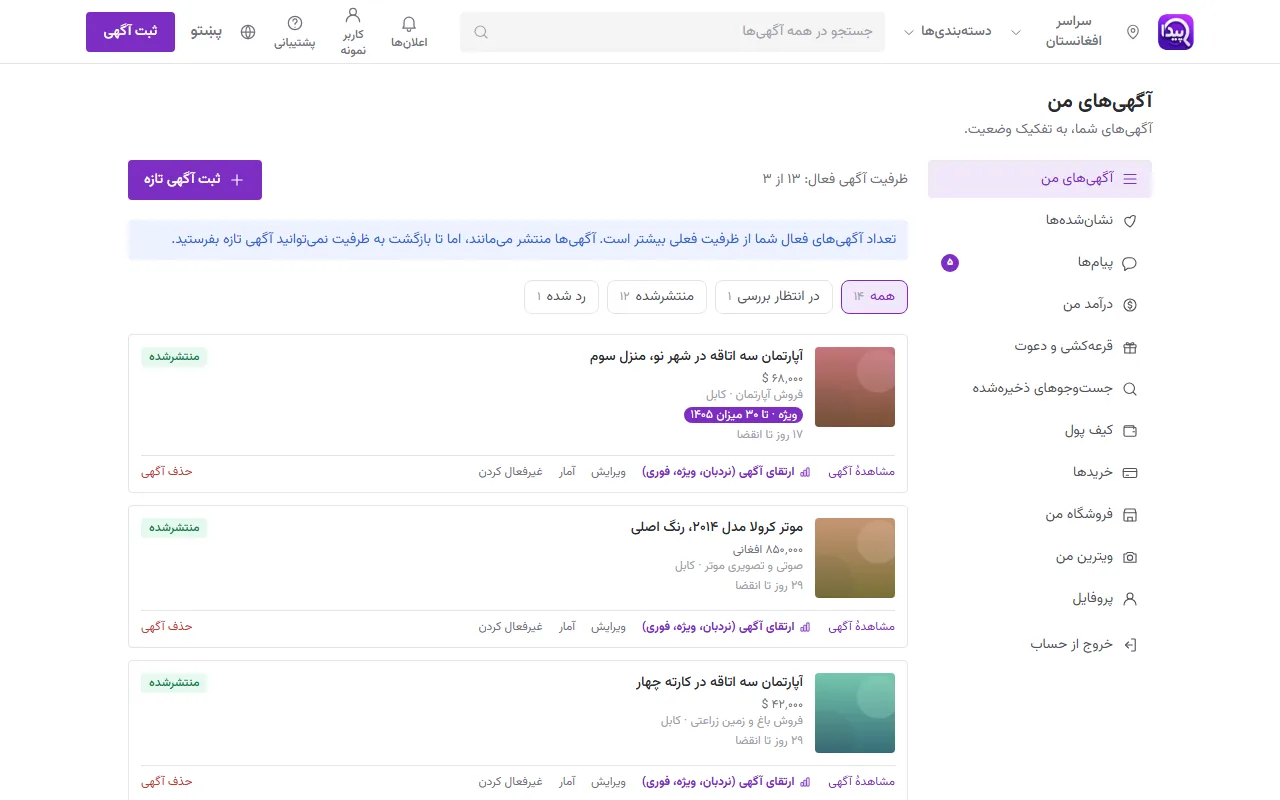Open فروشگاه من in sidebar
1280x800 pixels.
1040,514
